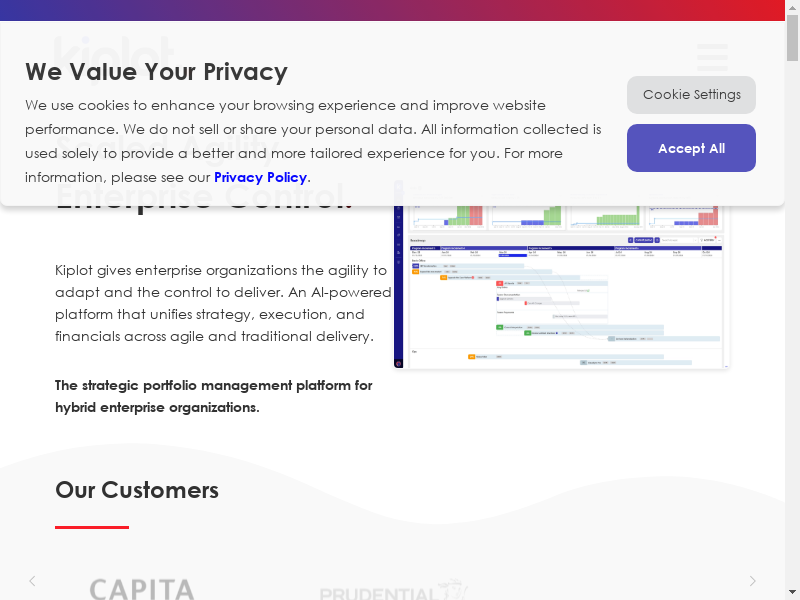Click the Our Customers heading
800x600 pixels.
(x=137, y=490)
